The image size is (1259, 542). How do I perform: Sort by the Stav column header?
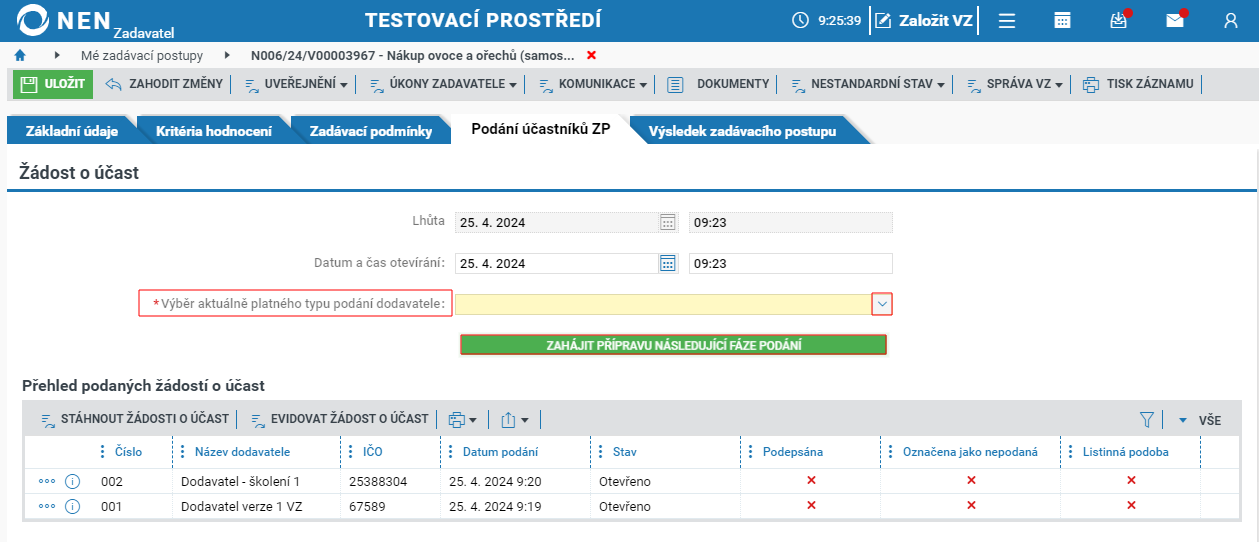tap(625, 452)
